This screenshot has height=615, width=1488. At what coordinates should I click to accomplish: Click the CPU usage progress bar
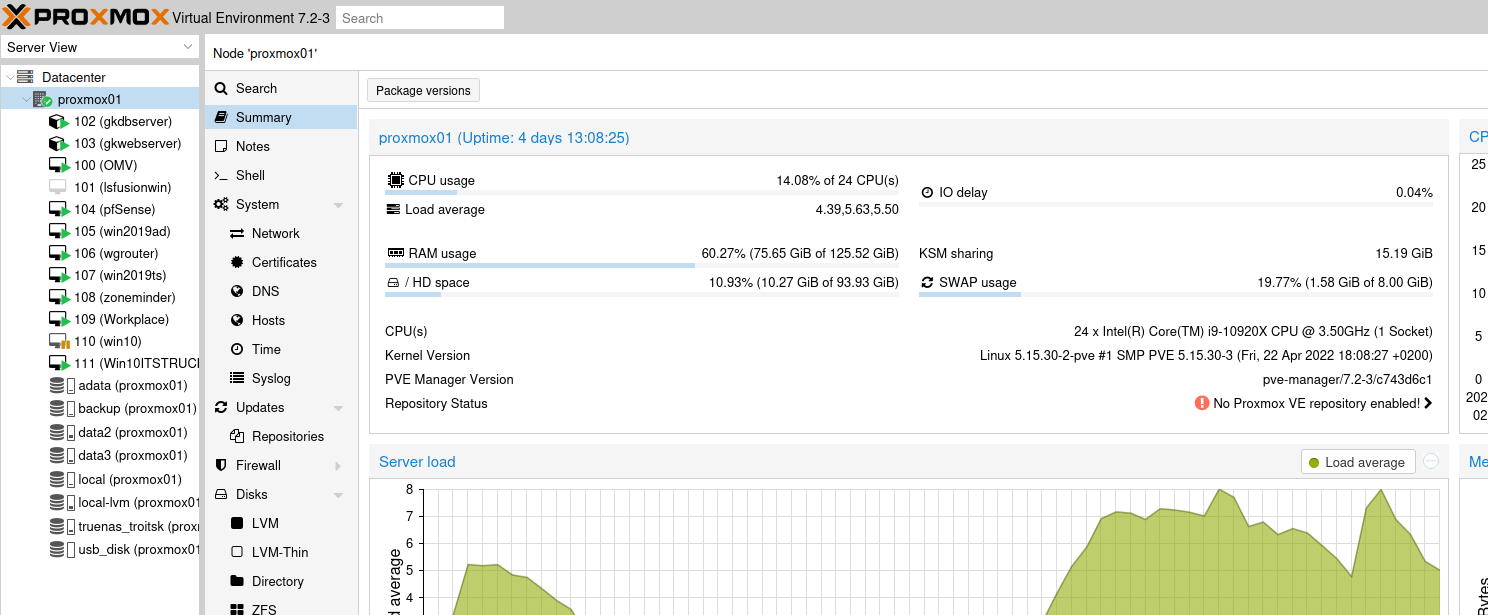click(x=642, y=192)
